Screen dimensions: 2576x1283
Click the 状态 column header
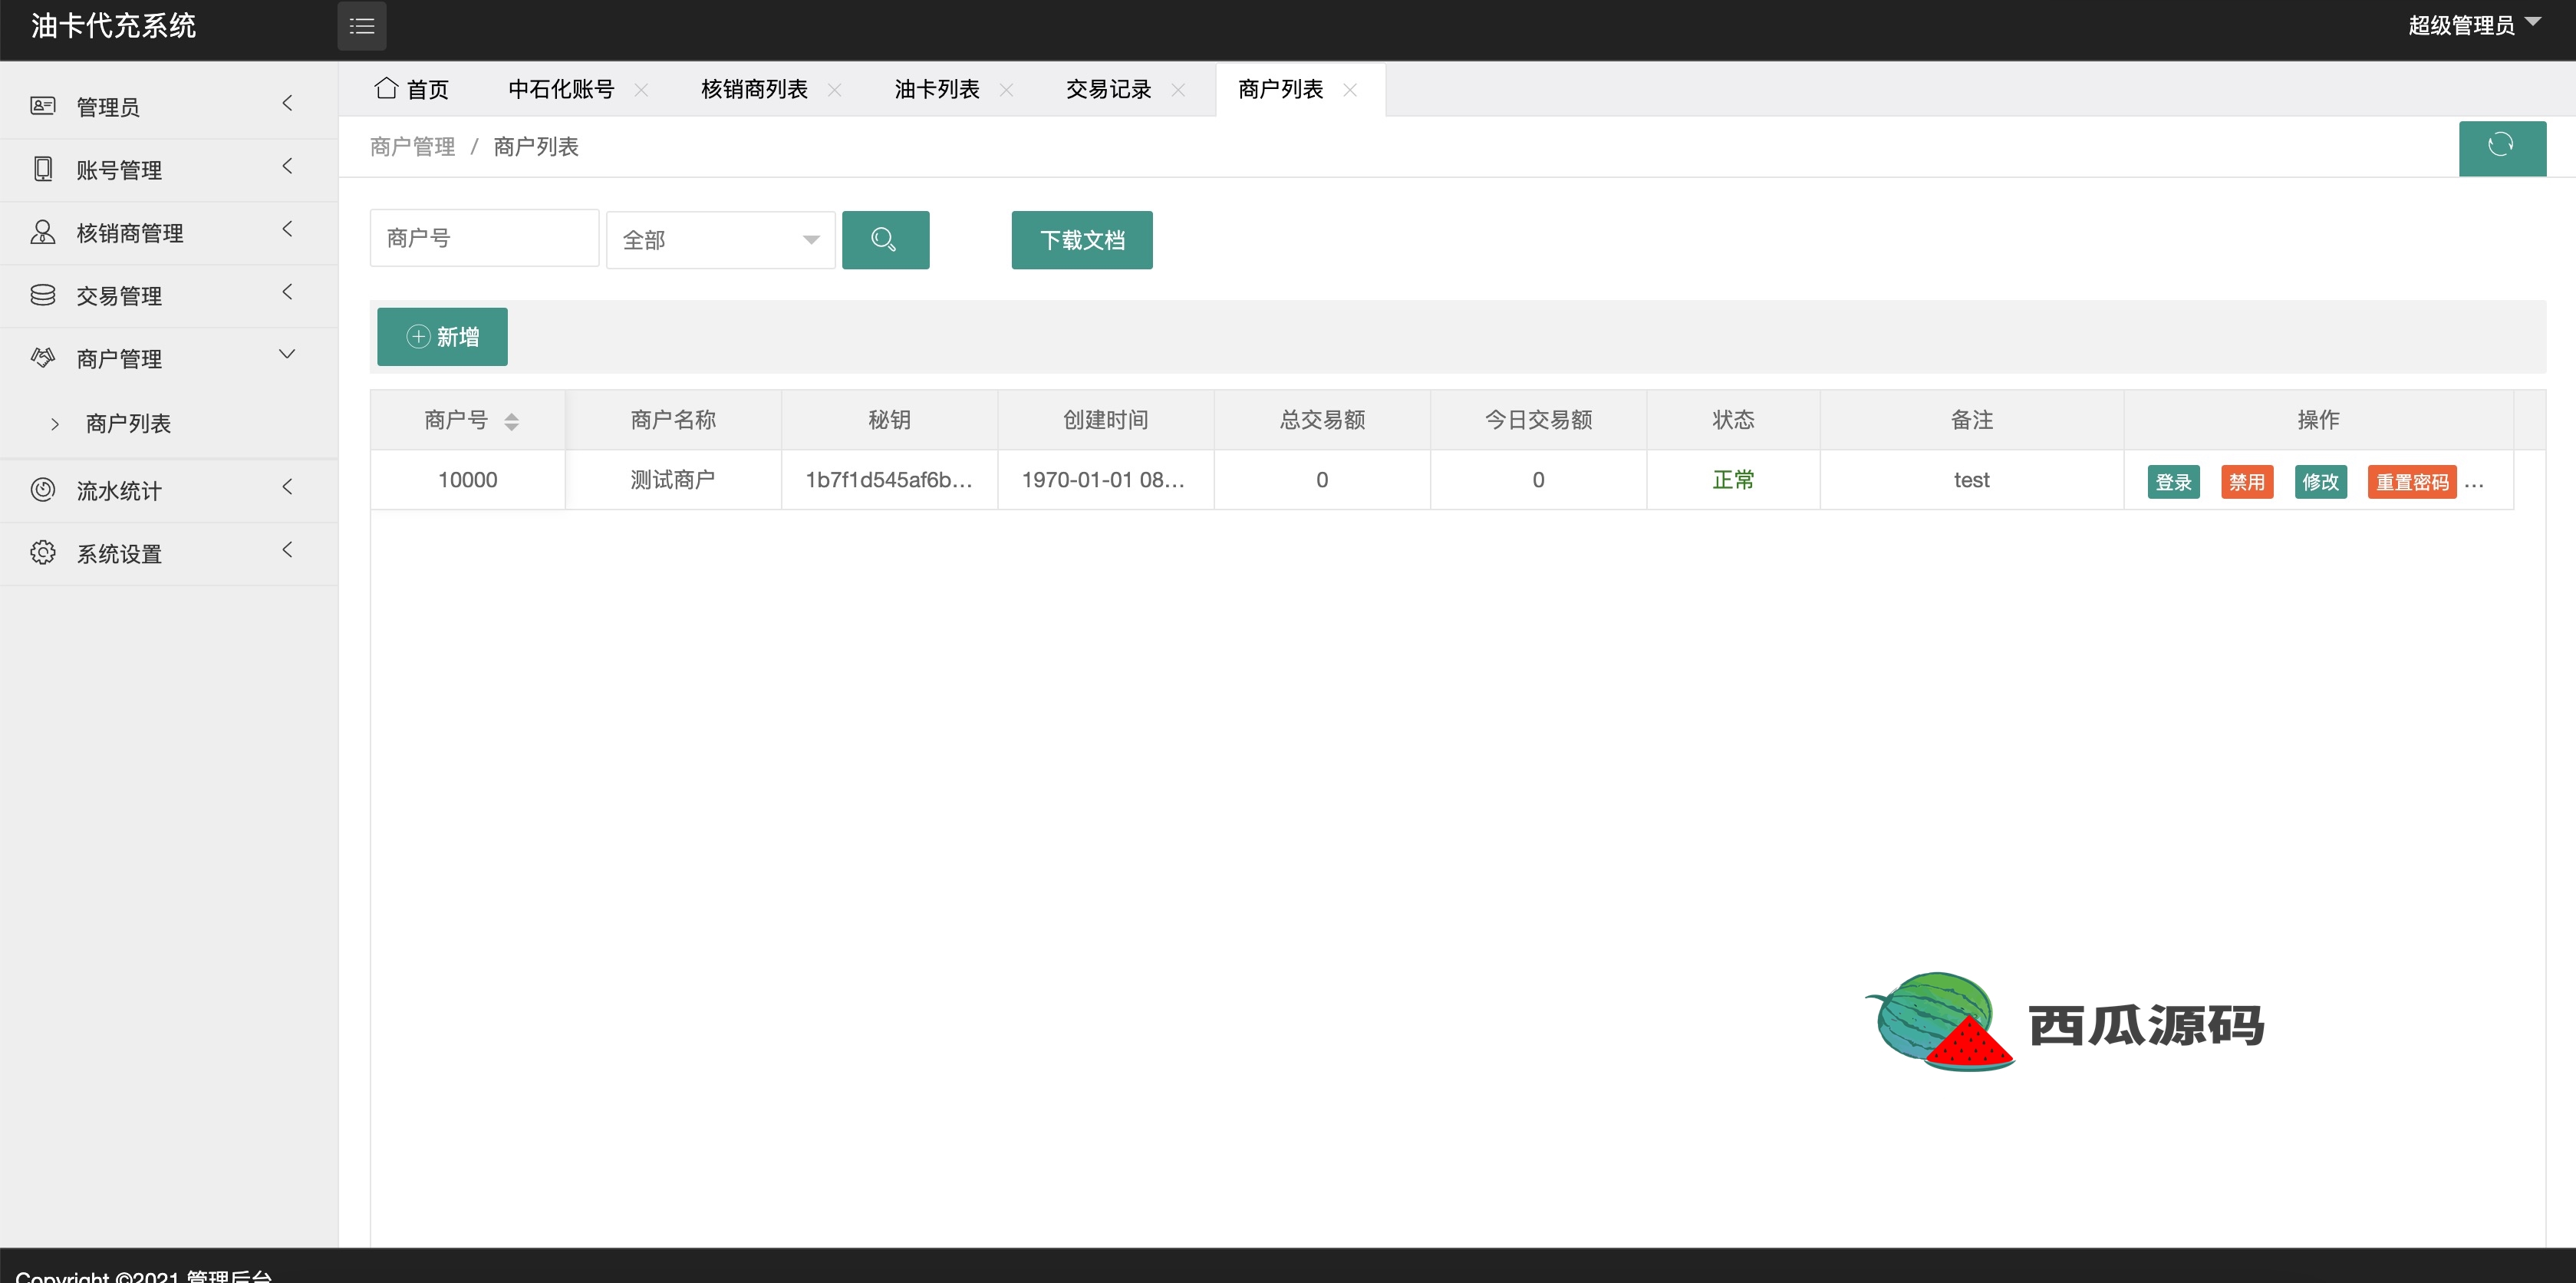coord(1733,420)
